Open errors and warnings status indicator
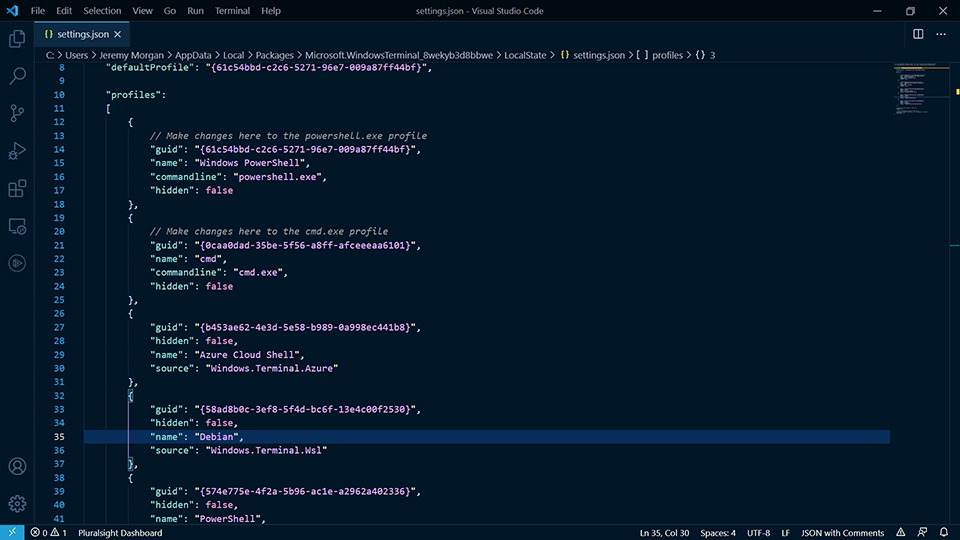960x540 pixels. click(x=48, y=533)
